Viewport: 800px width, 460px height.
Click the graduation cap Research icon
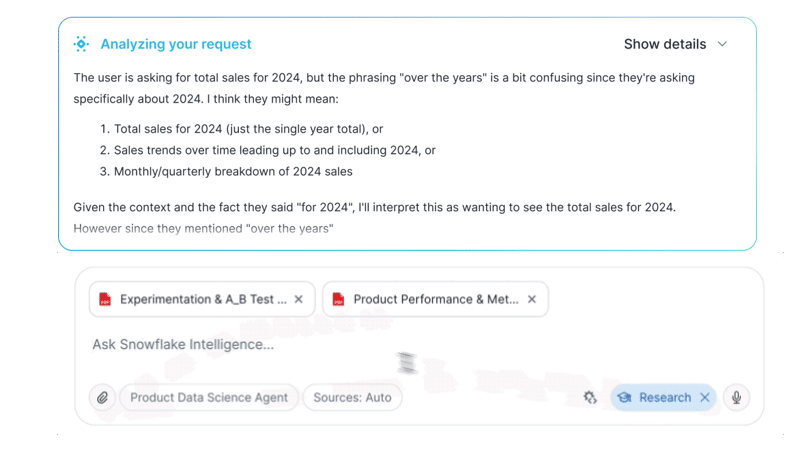[x=625, y=397]
